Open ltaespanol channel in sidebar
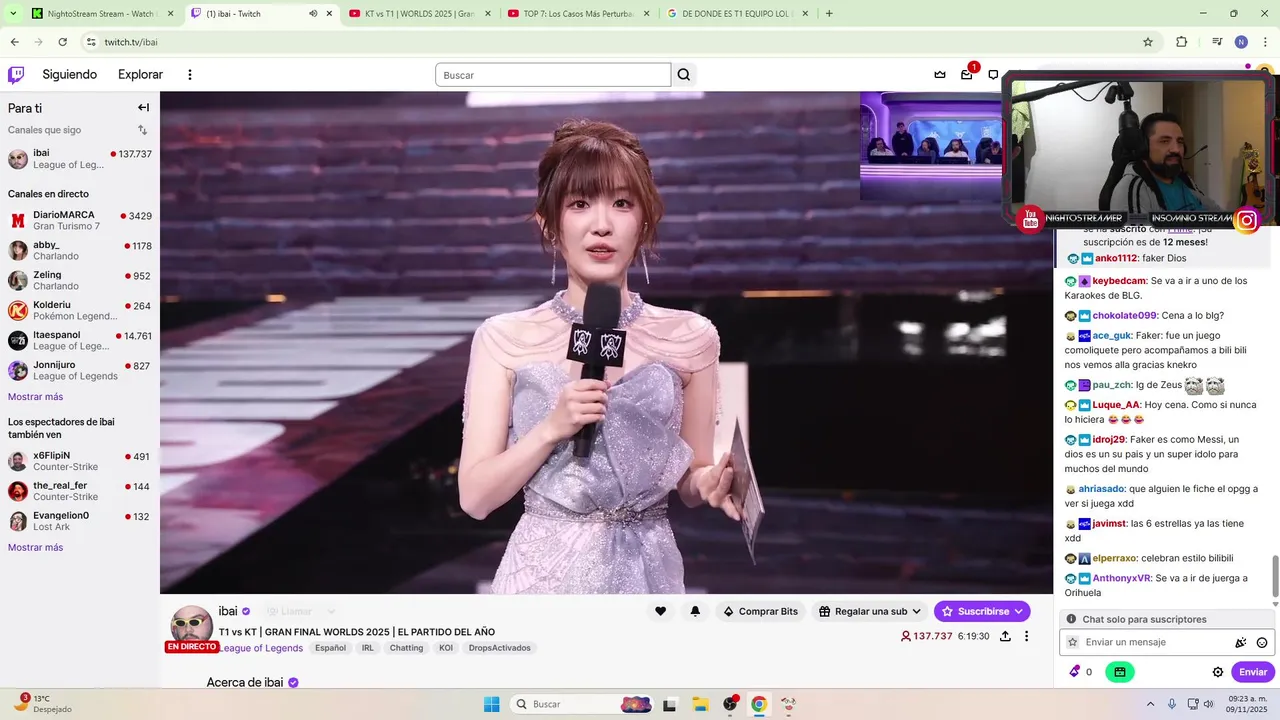The image size is (1280, 720). click(80, 340)
